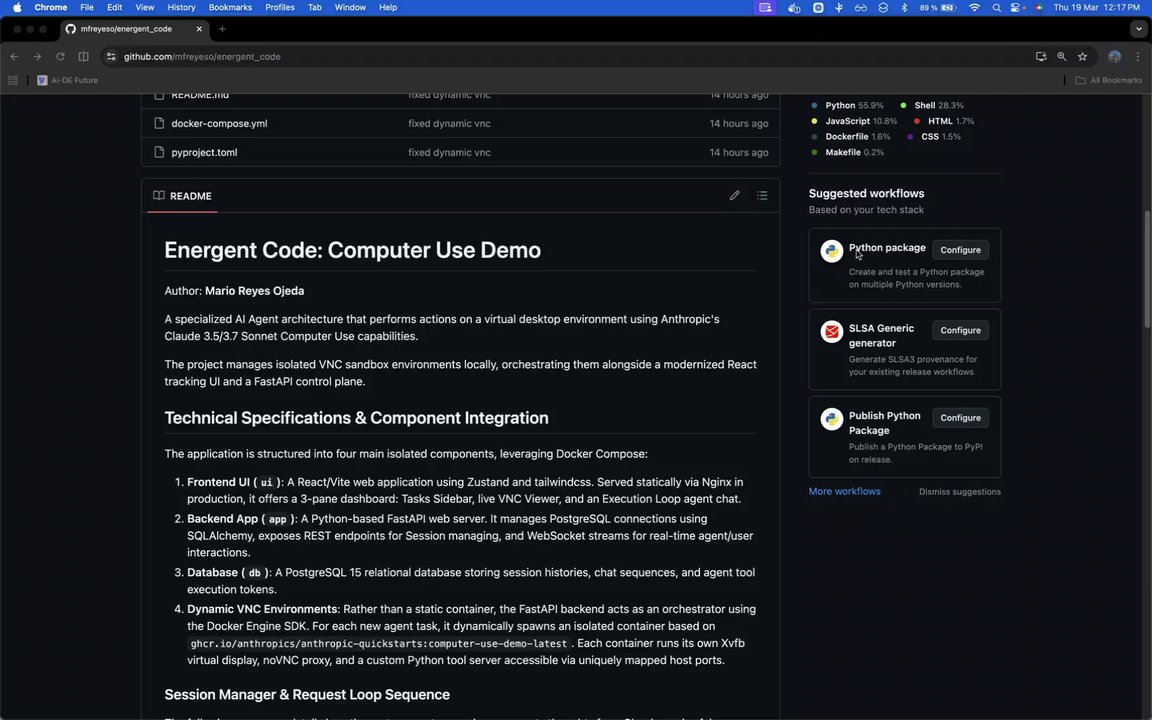Click the JavaScript 10.8% language entry

coord(854,121)
